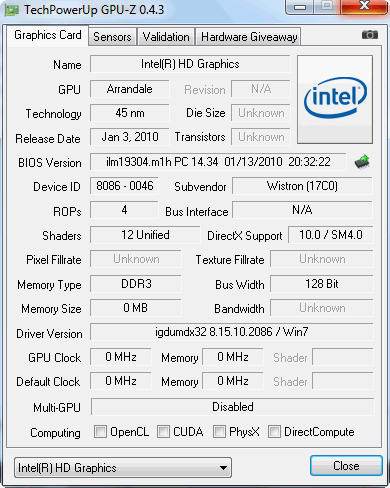Screen dimensions: 390x488
Task: Toggle the CUDA checkbox
Action: (163, 431)
